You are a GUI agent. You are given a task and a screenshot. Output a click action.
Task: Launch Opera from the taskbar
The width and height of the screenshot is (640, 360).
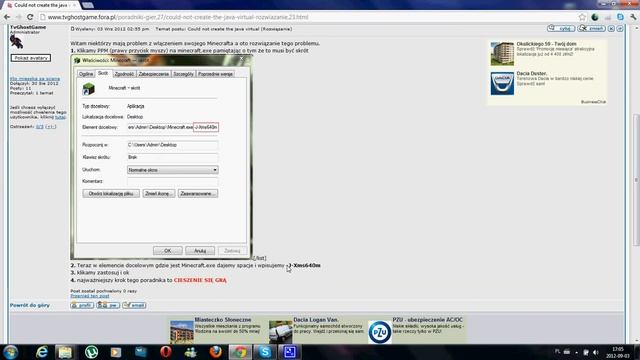[166, 352]
